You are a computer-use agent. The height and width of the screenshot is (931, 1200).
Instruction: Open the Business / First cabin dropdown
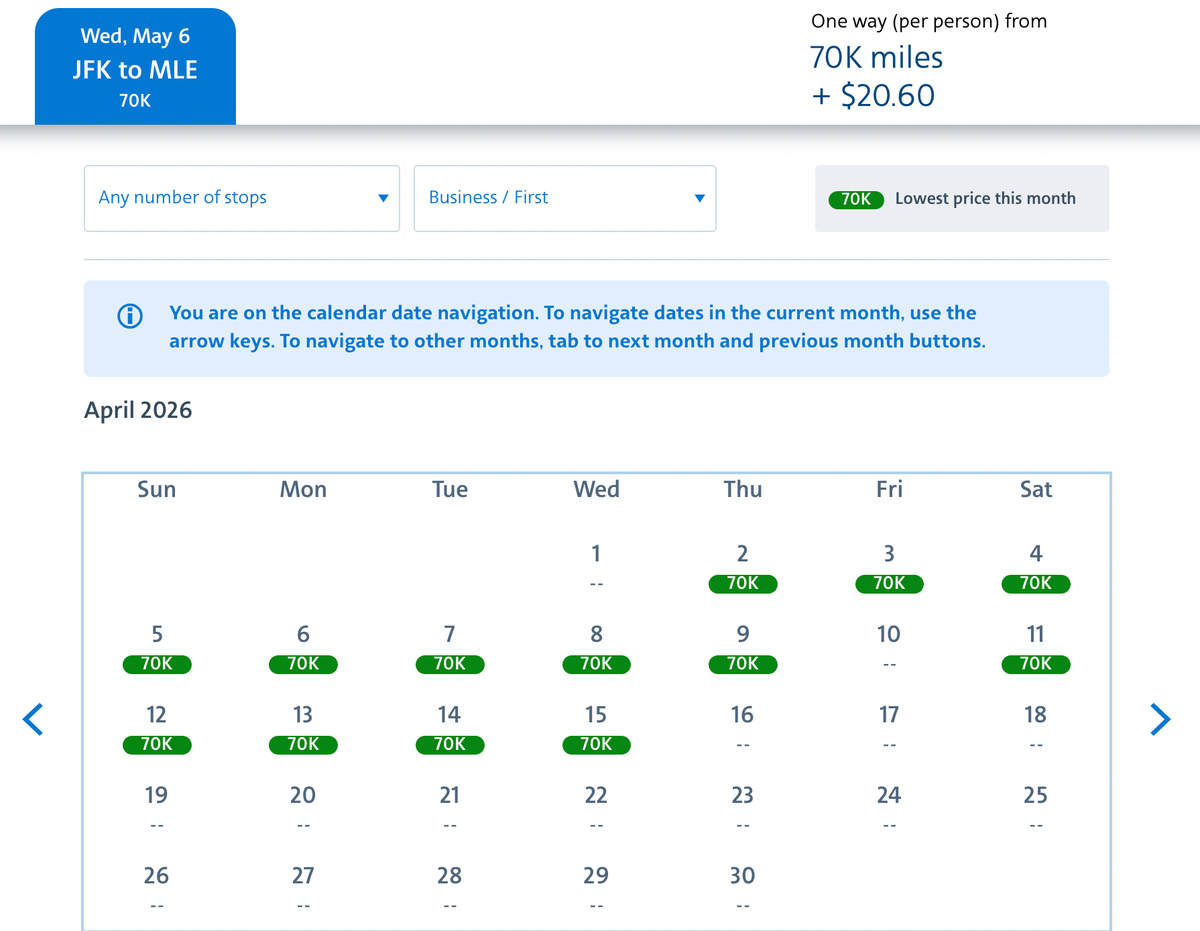[564, 198]
